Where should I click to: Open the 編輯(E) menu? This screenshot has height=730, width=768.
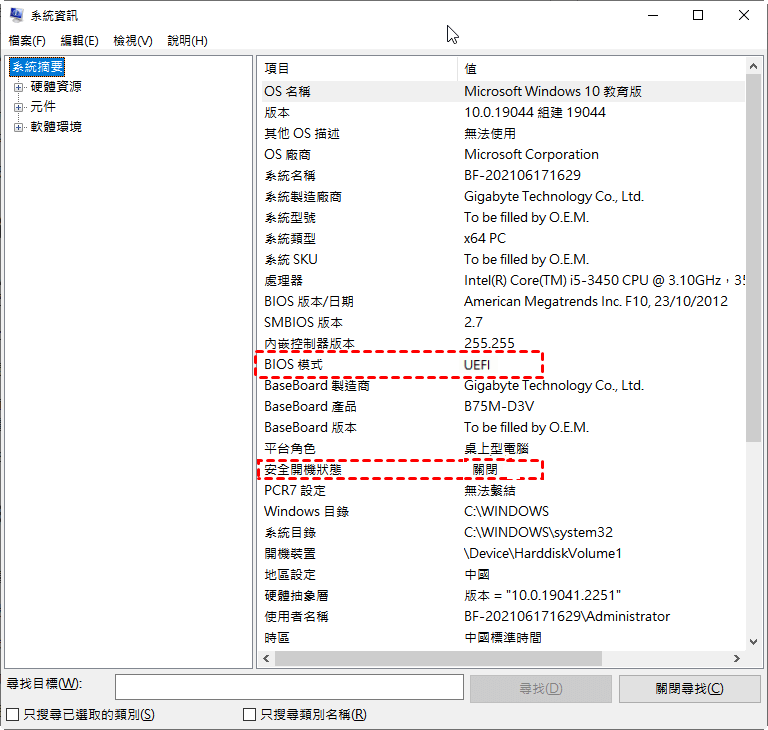(79, 41)
